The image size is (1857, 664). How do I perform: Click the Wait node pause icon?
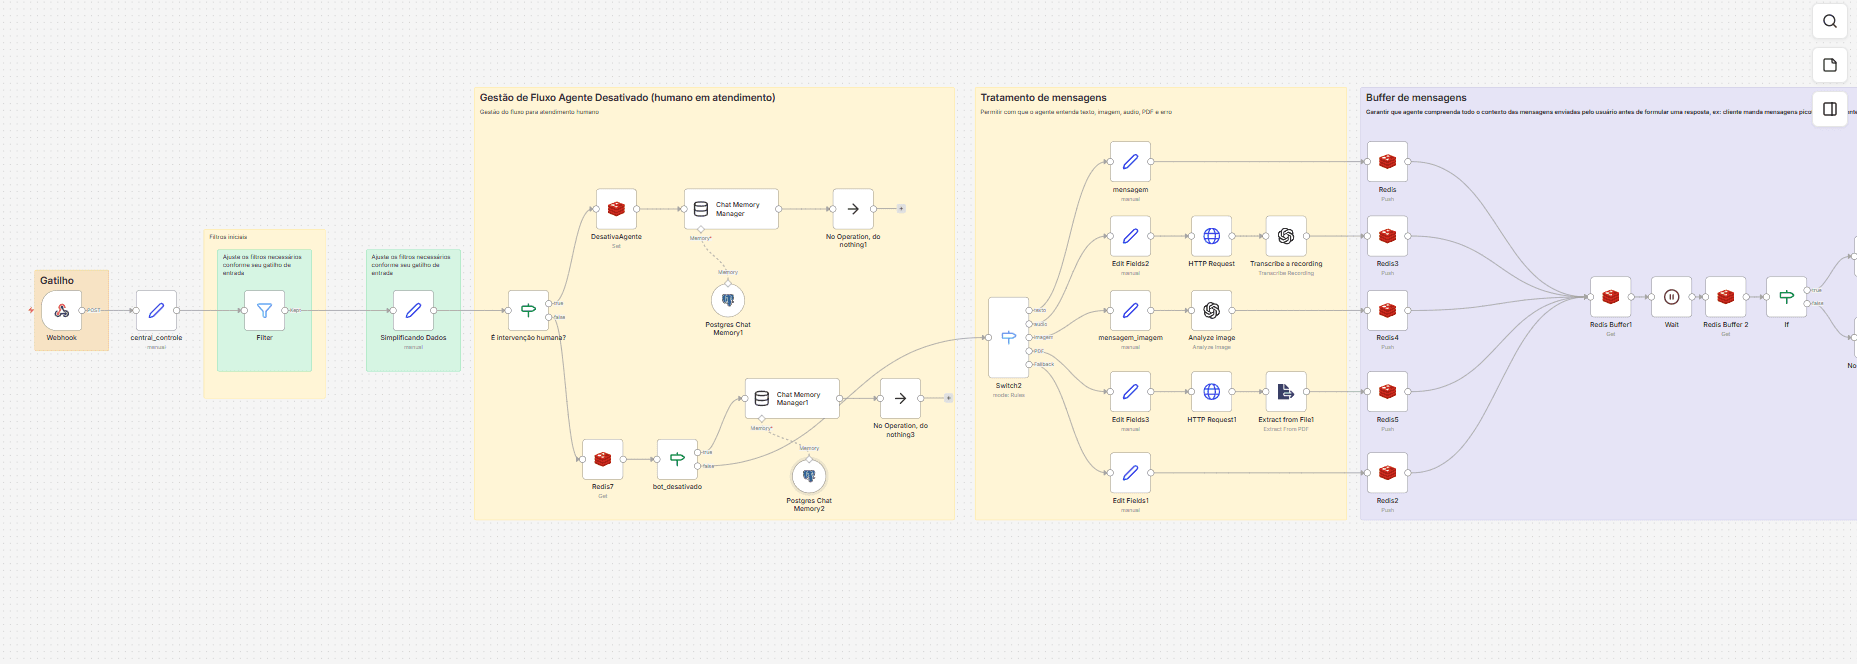point(1671,297)
